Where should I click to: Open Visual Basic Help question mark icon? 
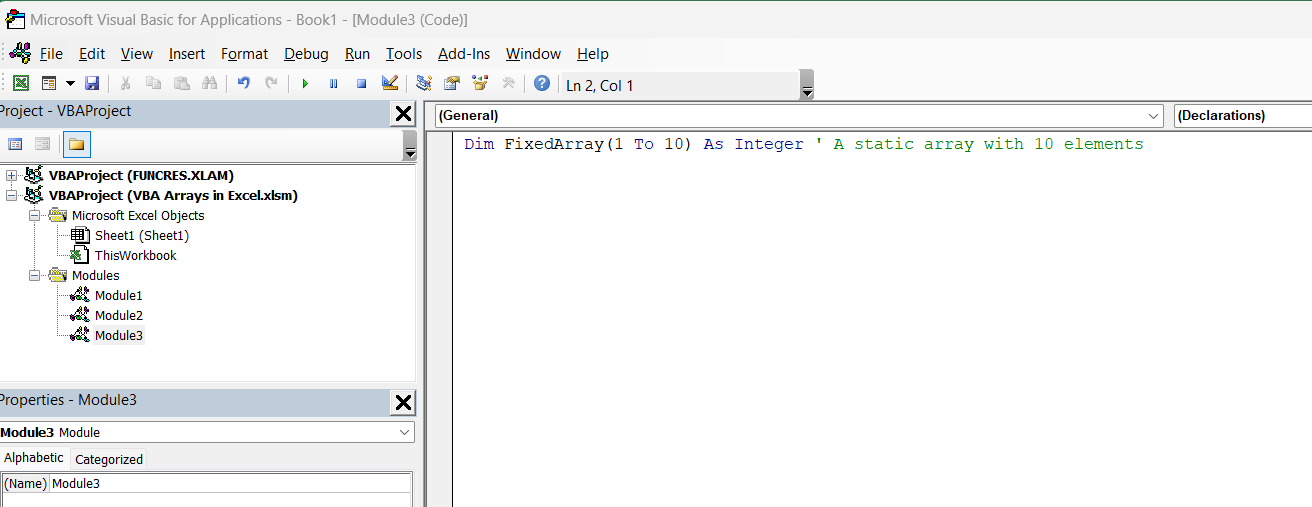pos(542,84)
